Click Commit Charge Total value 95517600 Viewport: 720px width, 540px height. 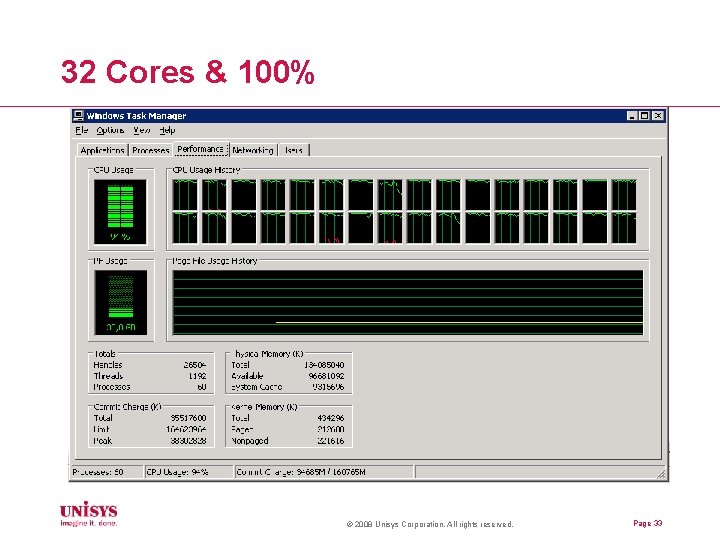pos(188,418)
